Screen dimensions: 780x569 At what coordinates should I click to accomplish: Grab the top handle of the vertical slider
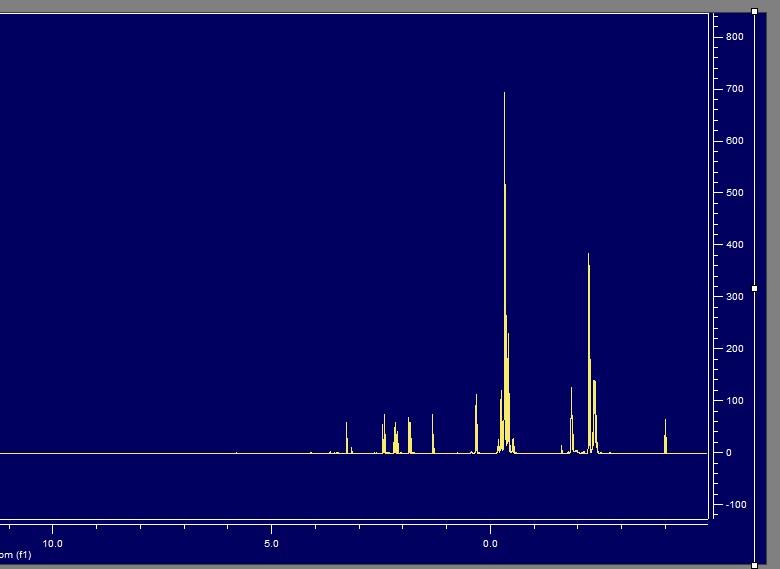[755, 11]
